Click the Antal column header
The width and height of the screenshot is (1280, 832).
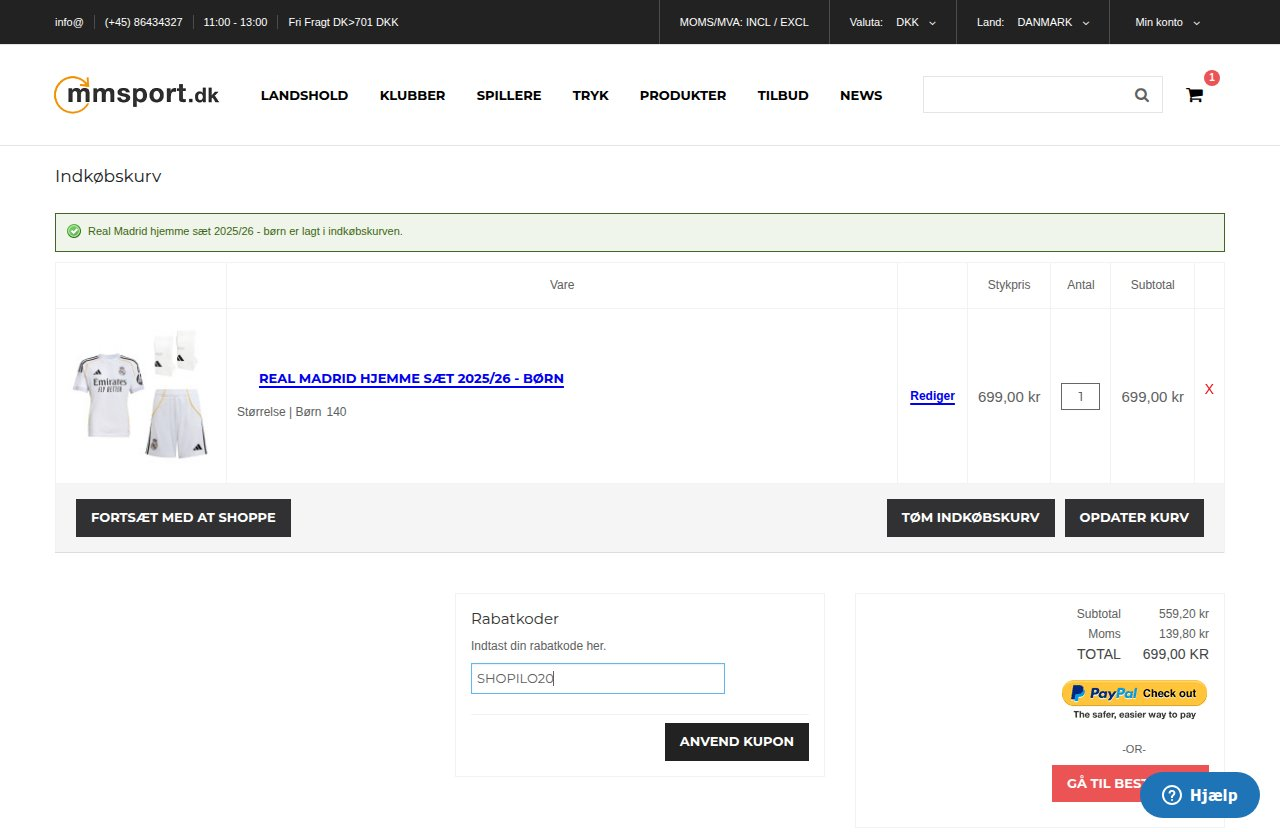(1081, 285)
